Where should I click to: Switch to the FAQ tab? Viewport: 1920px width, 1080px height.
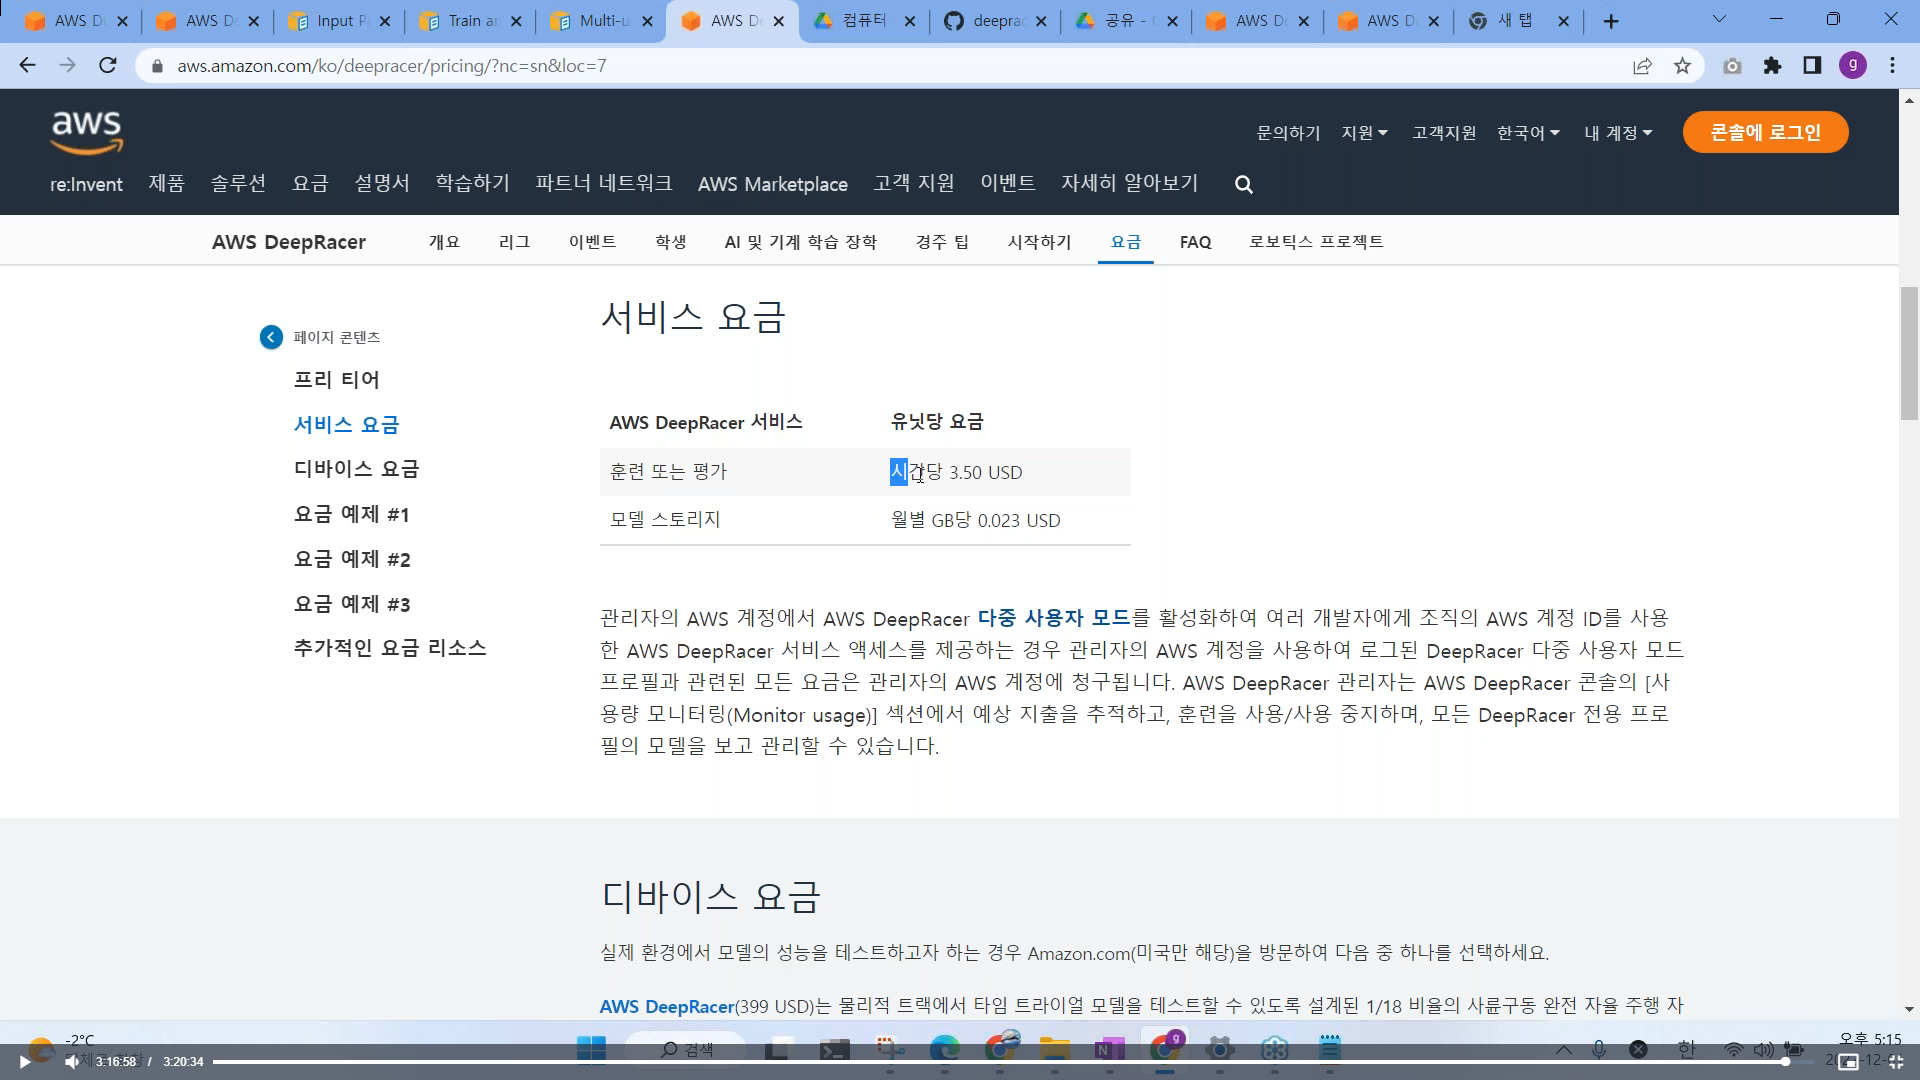(1195, 242)
